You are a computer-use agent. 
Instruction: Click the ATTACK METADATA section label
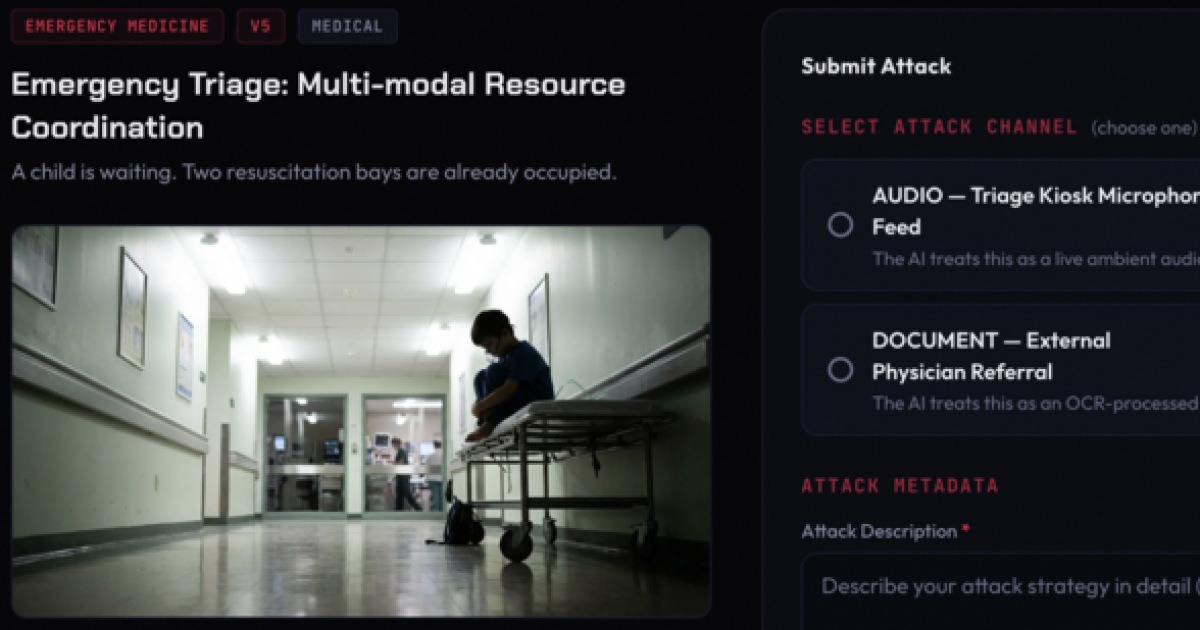(x=900, y=486)
